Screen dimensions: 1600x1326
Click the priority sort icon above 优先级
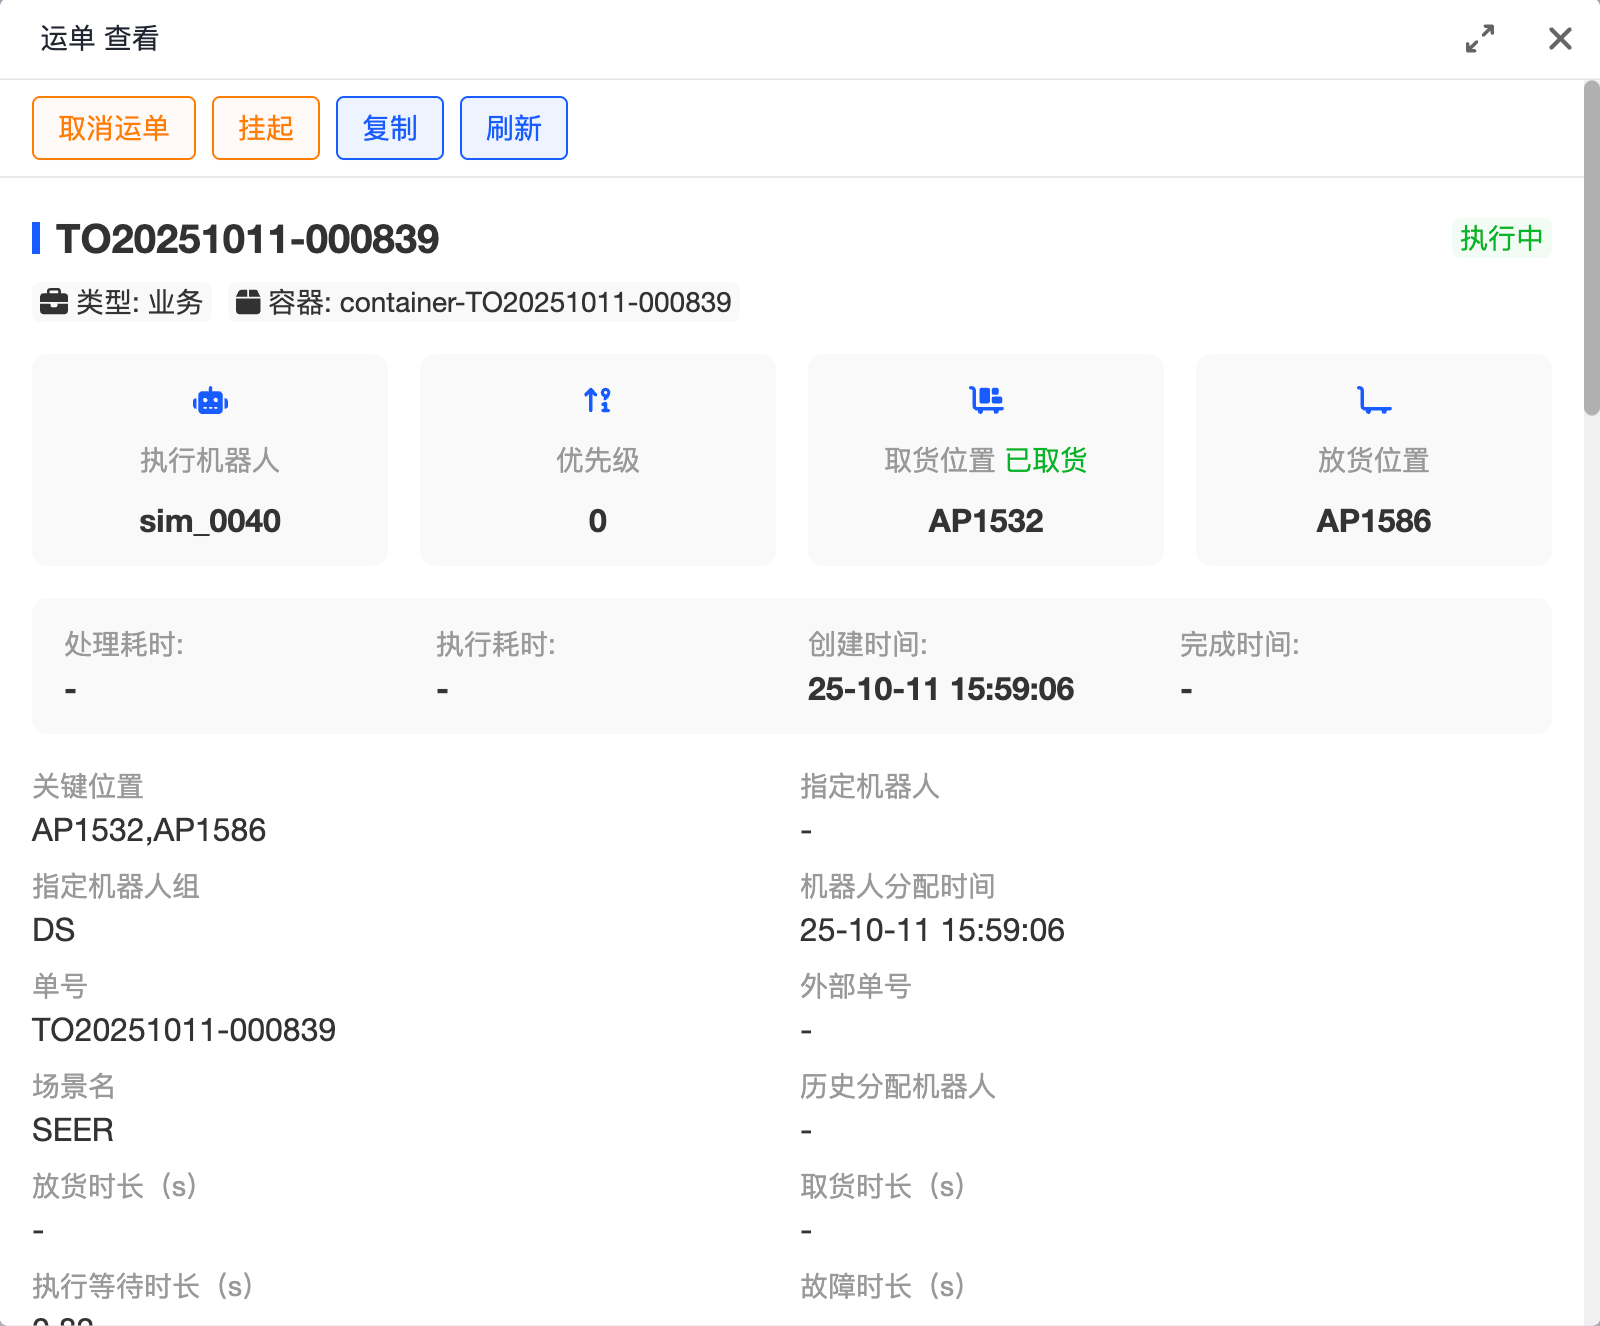pyautogui.click(x=597, y=400)
